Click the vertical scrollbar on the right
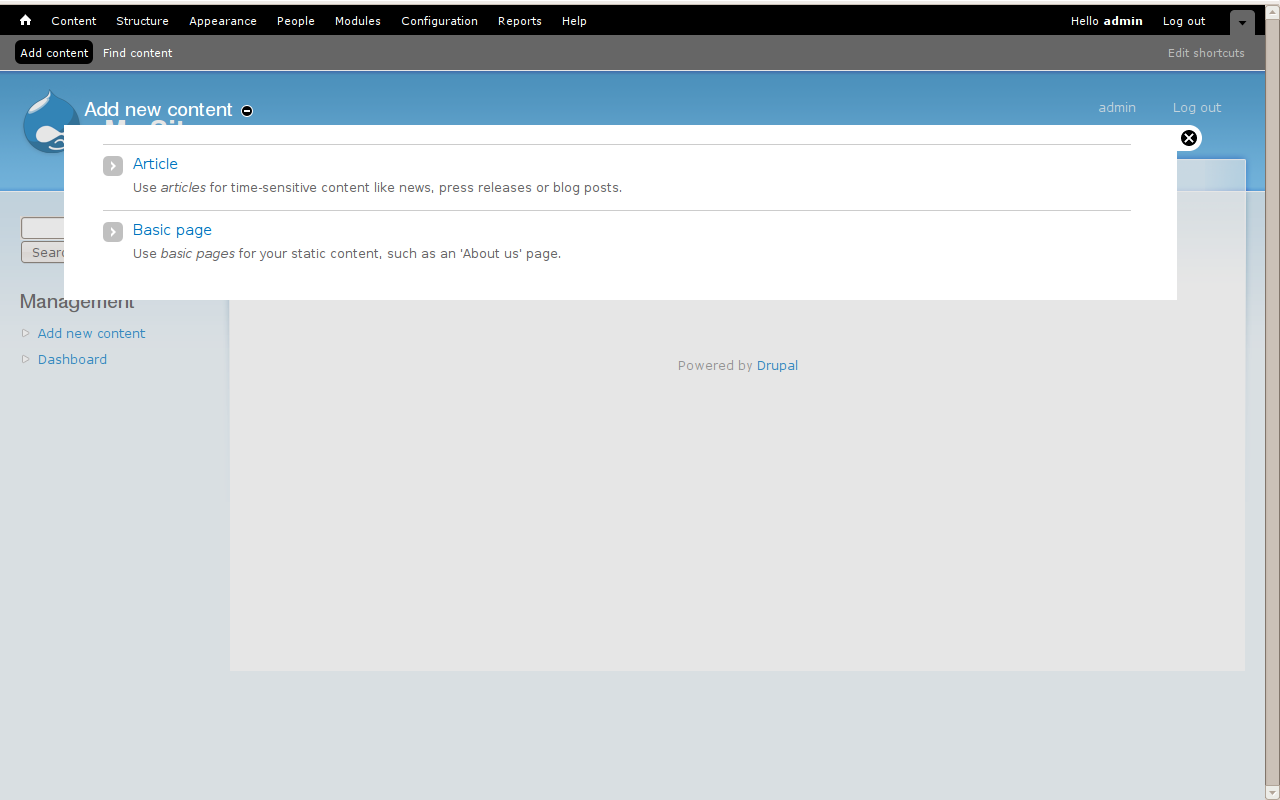The width and height of the screenshot is (1280, 800). click(x=1272, y=400)
